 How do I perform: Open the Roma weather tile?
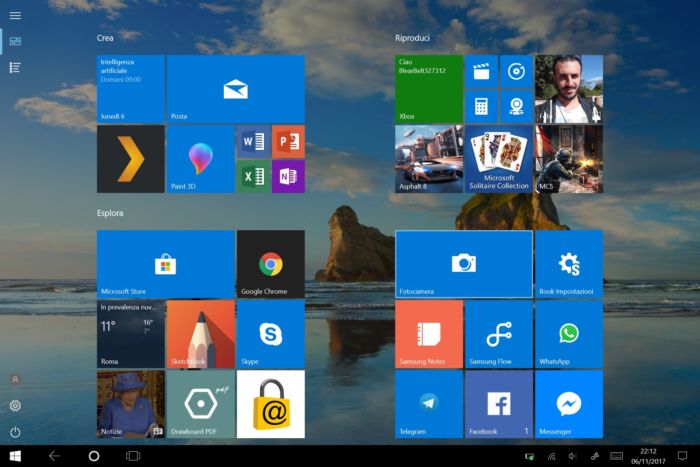tap(131, 334)
